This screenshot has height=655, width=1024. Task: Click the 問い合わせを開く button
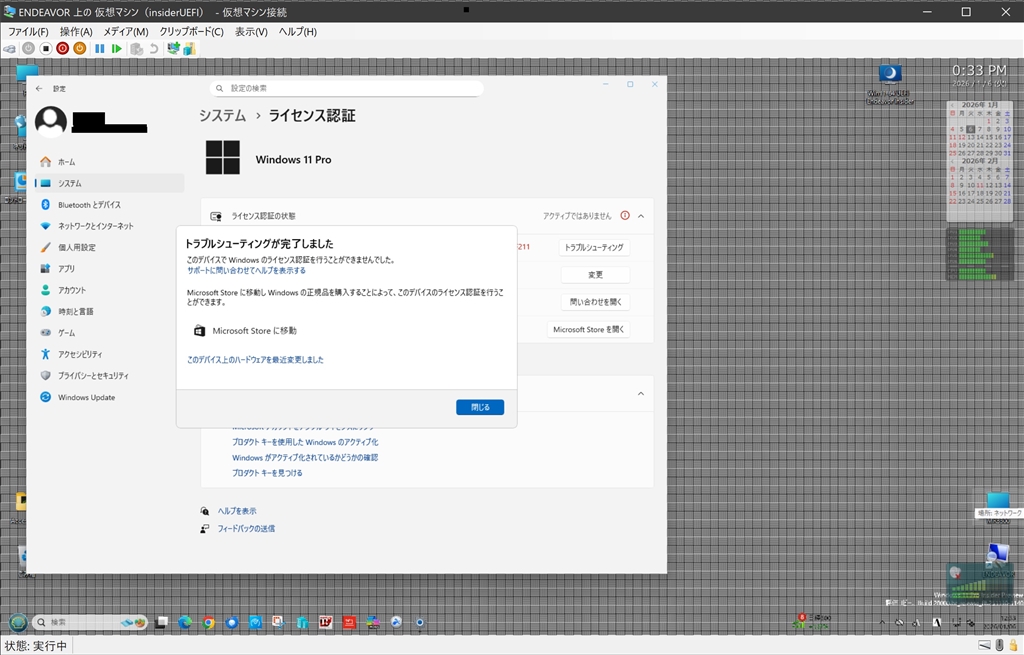click(595, 302)
